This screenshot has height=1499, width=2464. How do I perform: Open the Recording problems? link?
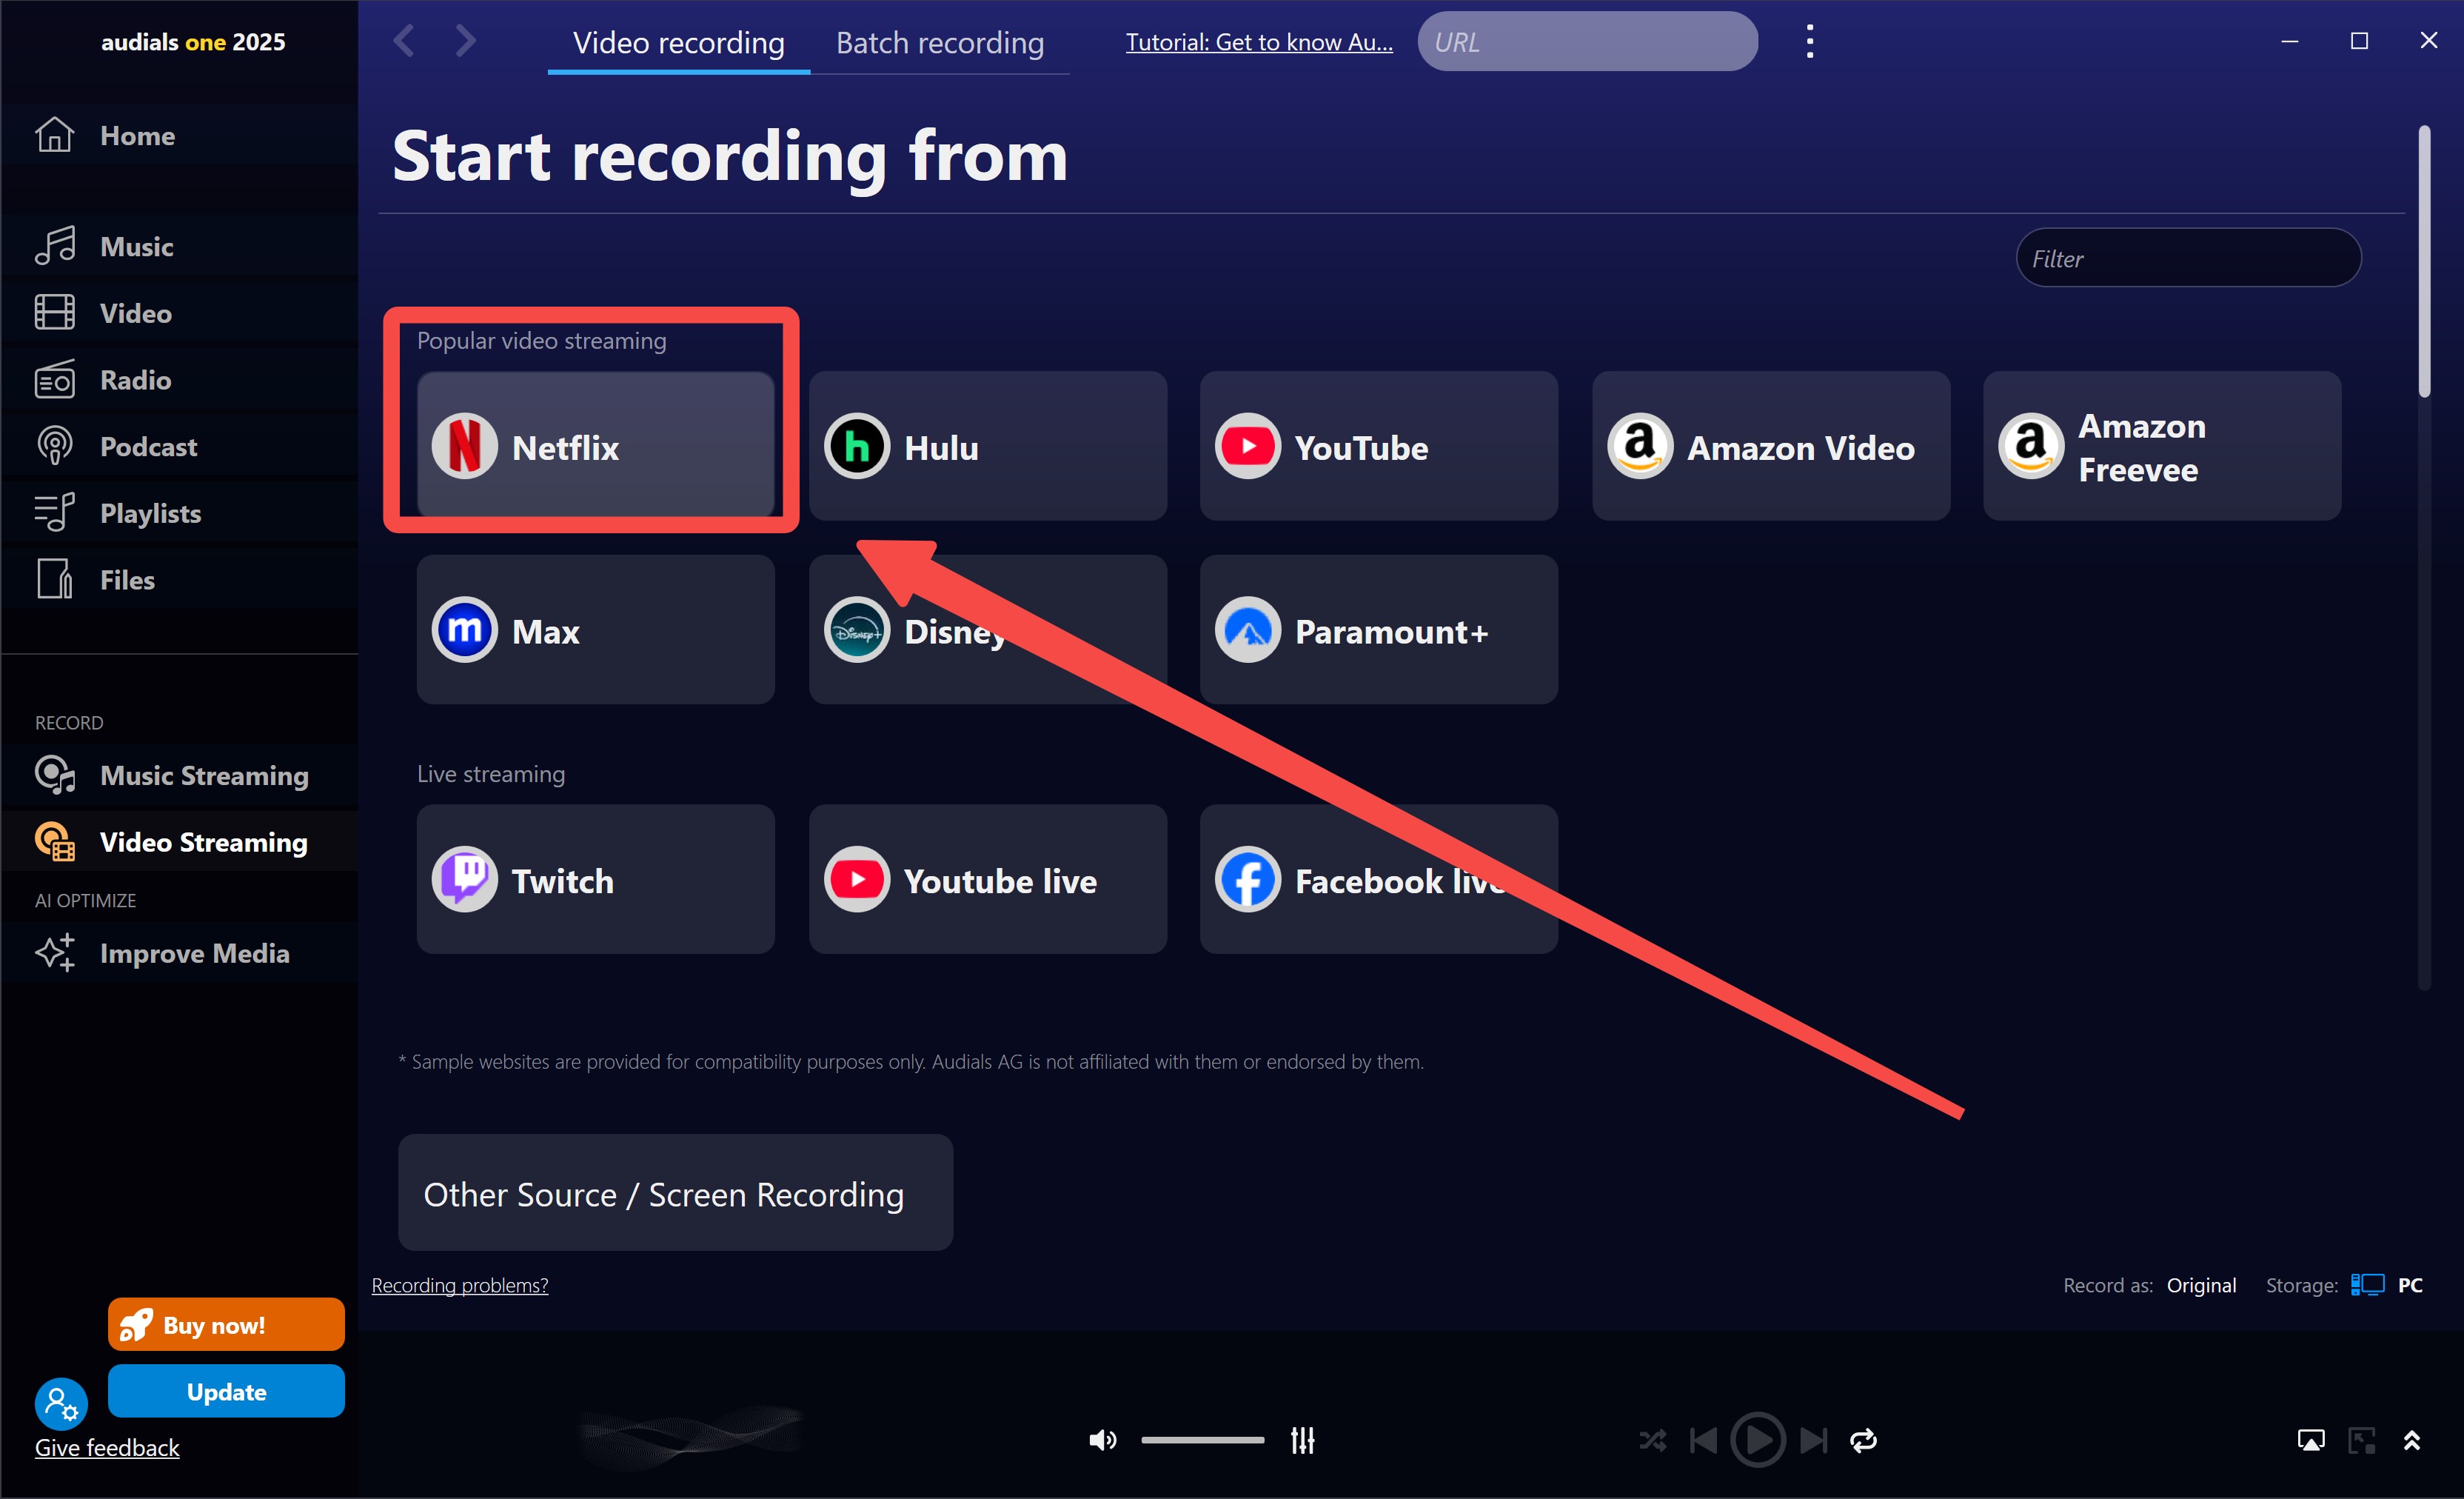click(x=460, y=1285)
